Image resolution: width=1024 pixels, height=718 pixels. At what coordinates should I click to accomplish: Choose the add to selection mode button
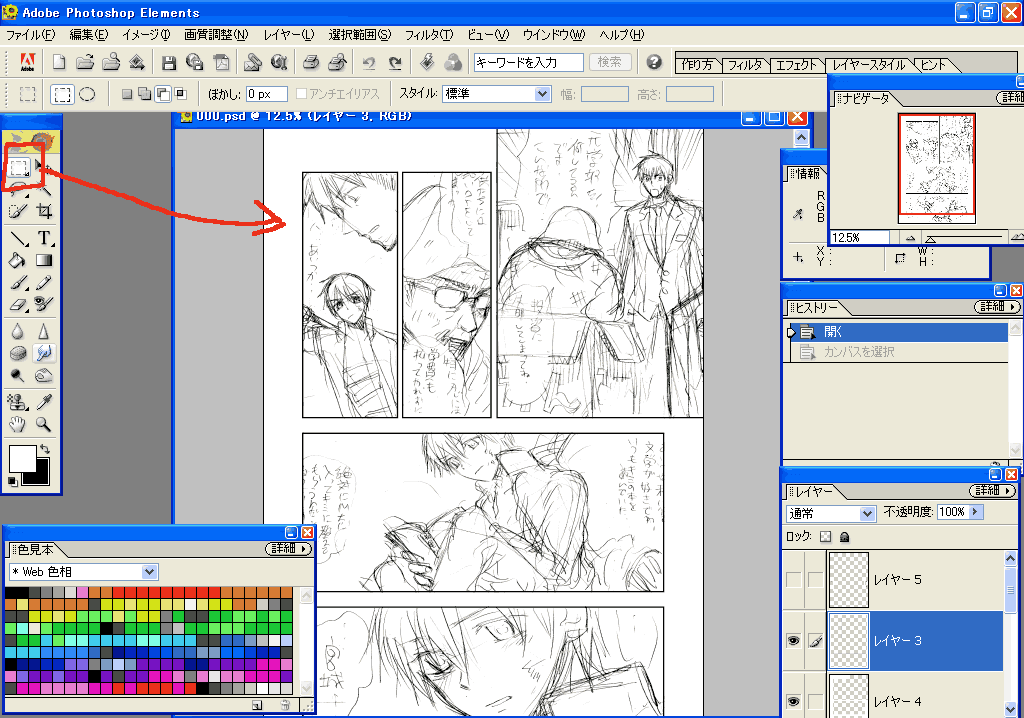tap(144, 94)
